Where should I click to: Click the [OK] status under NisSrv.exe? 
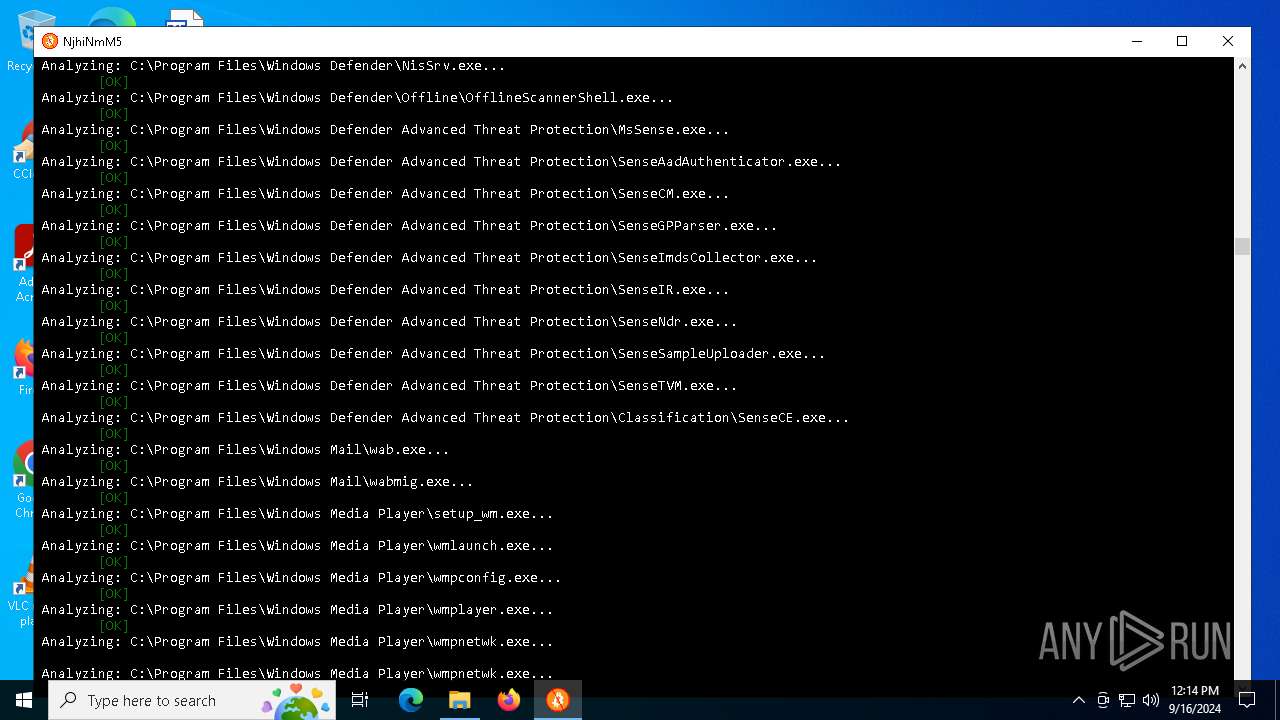point(114,82)
